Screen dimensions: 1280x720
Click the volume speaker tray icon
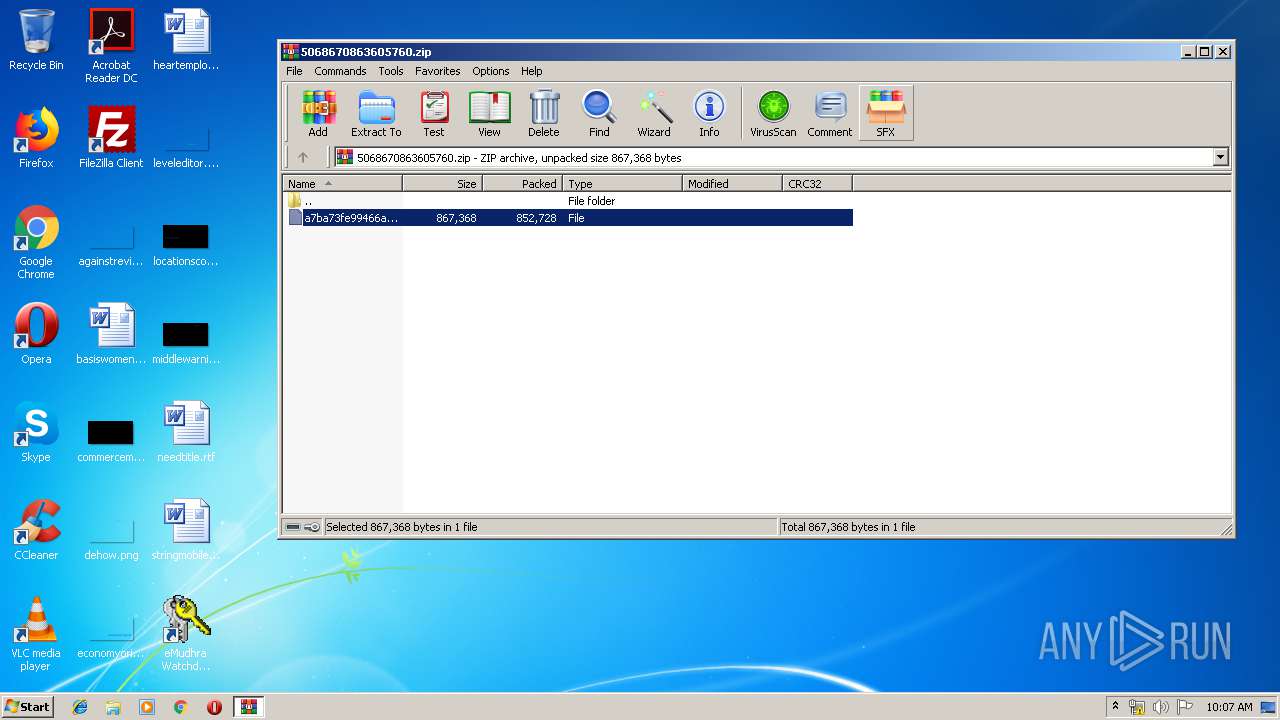click(x=1161, y=707)
